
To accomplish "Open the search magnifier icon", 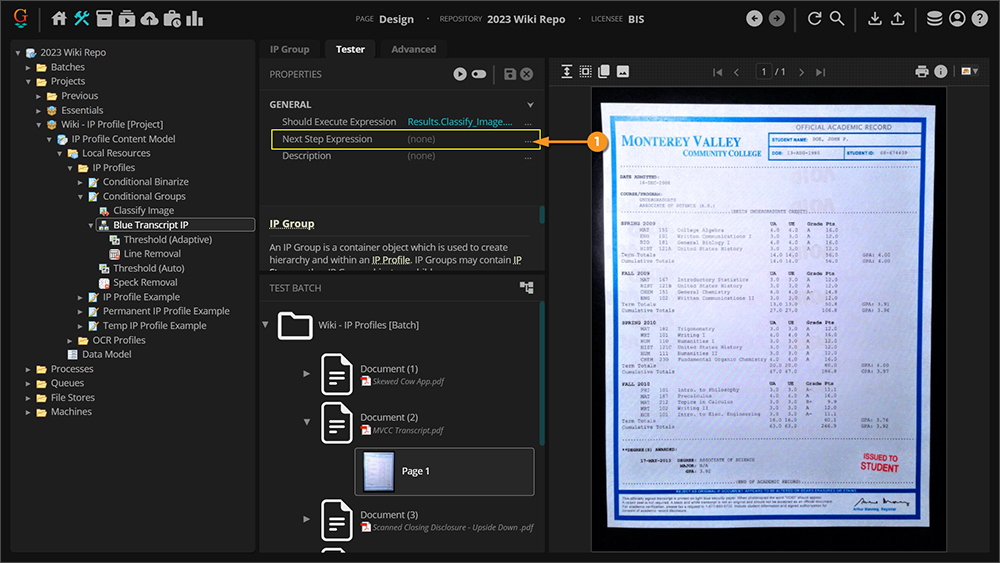I will (x=837, y=19).
